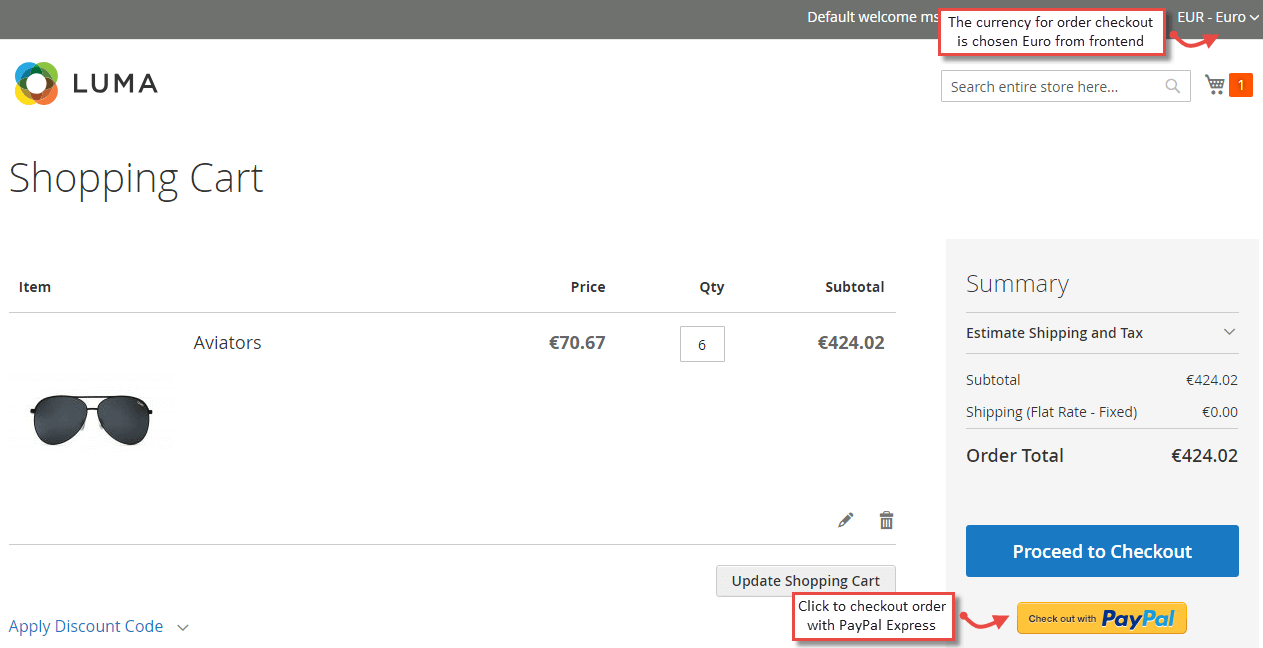Click the Proceed to Checkout button

click(x=1102, y=551)
